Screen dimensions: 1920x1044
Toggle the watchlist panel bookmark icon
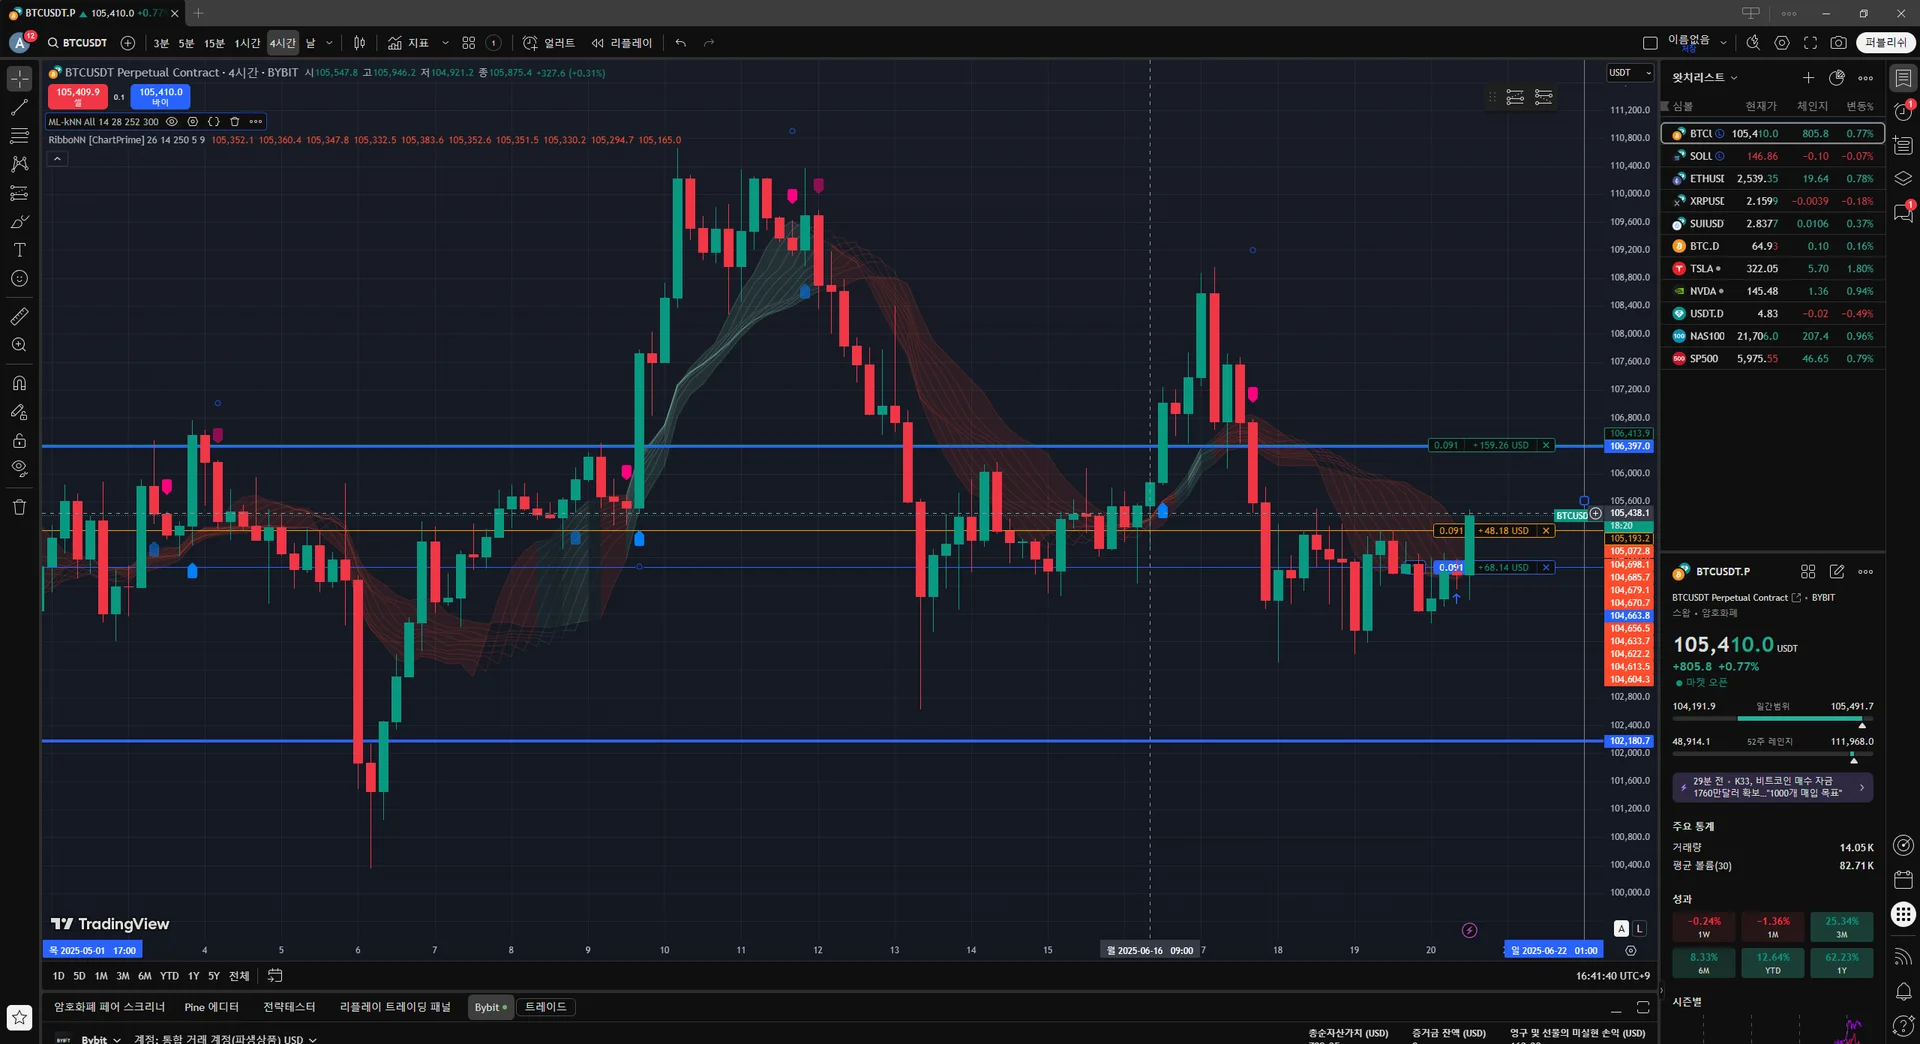pos(1903,78)
